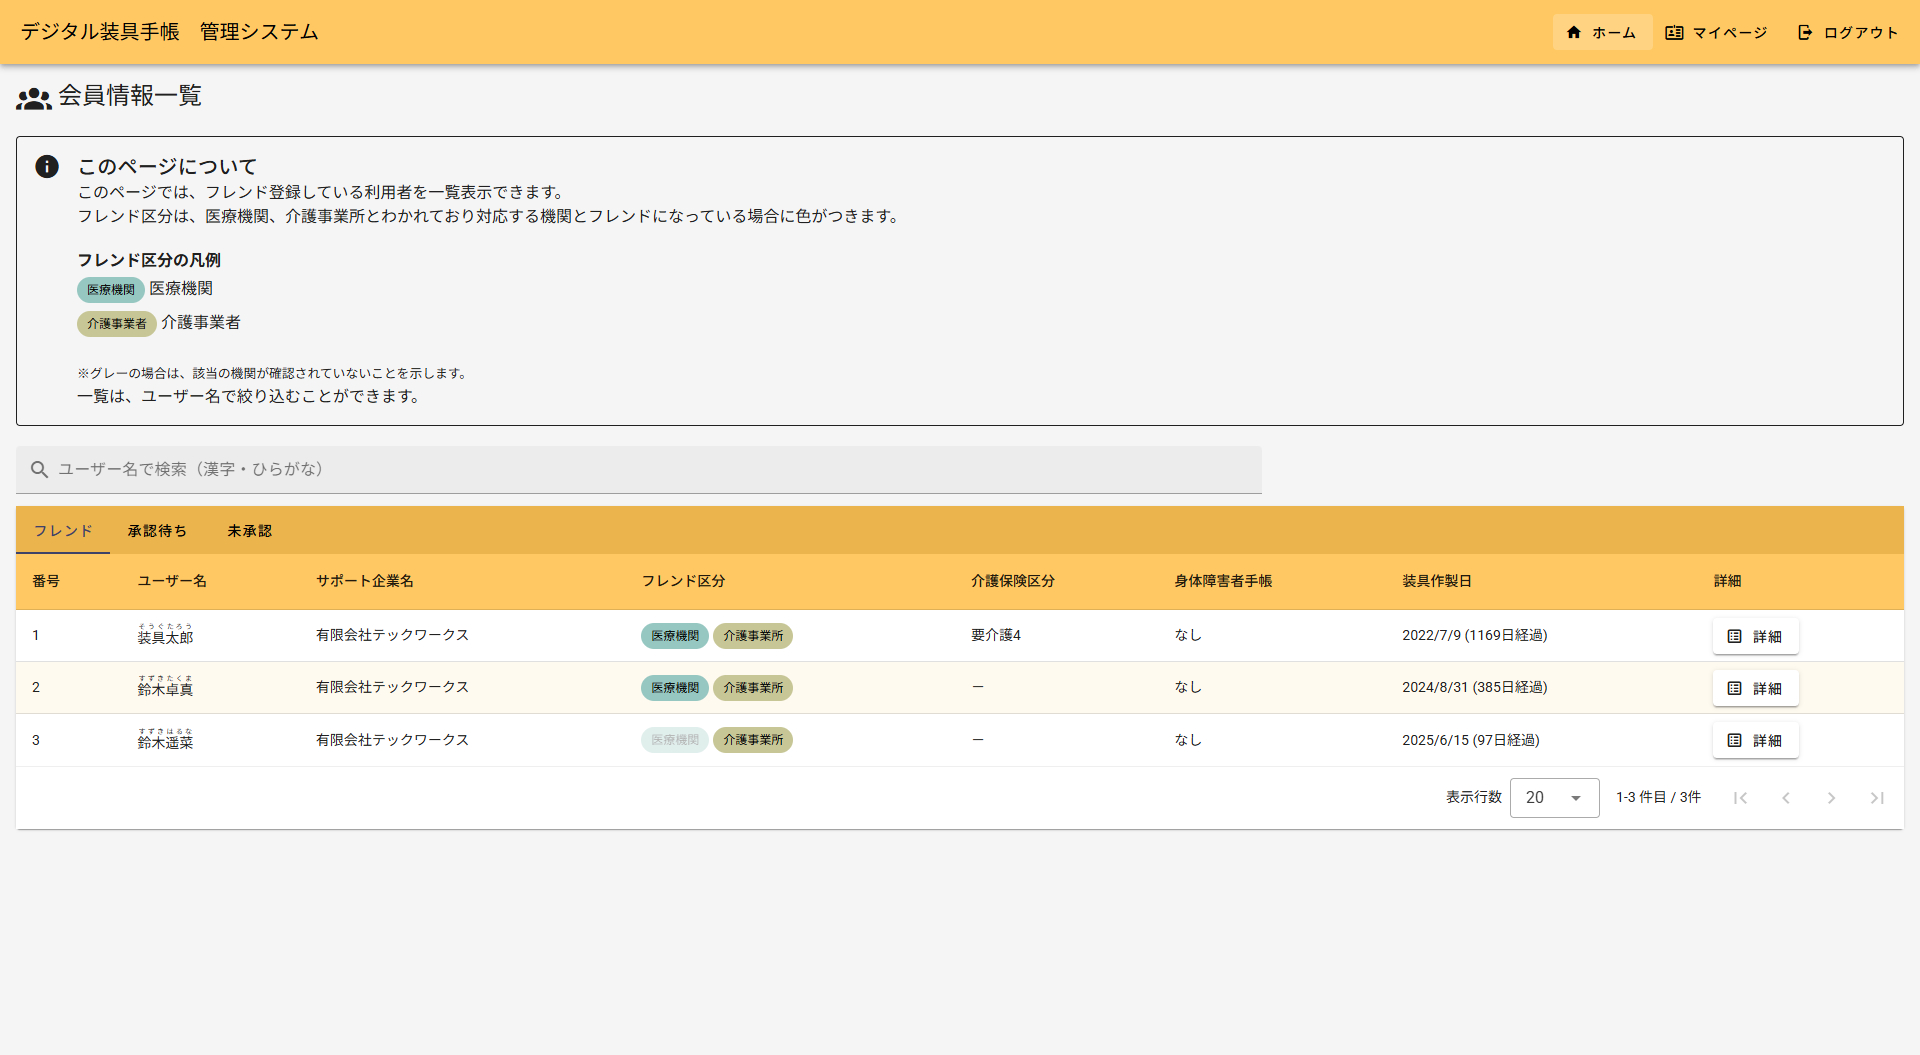
Task: Click the greyed 医療機関 chip in row 3
Action: pyautogui.click(x=675, y=740)
